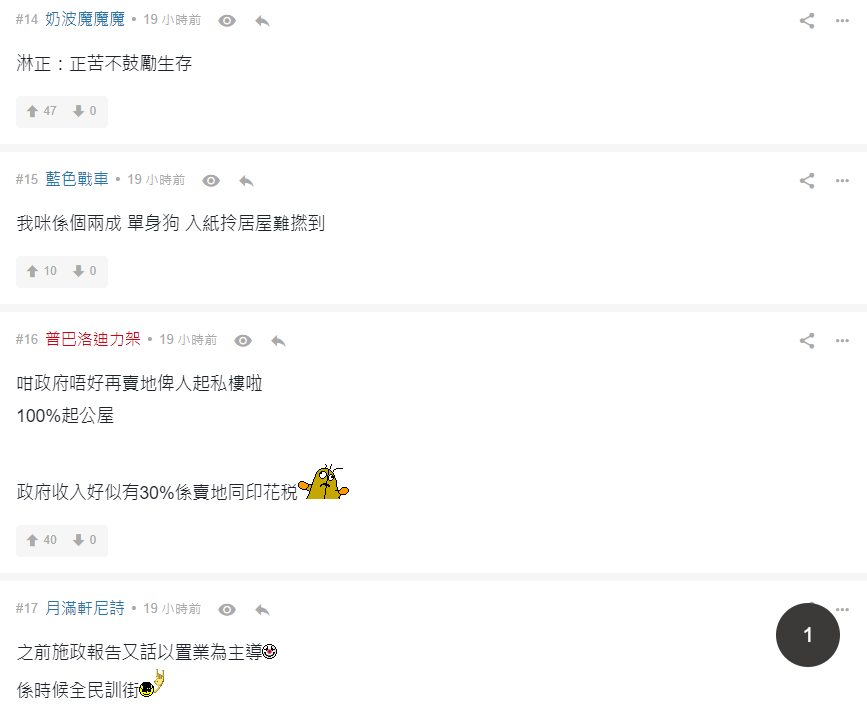This screenshot has width=867, height=722.
Task: Open more options menu for comment #16
Action: click(x=842, y=341)
